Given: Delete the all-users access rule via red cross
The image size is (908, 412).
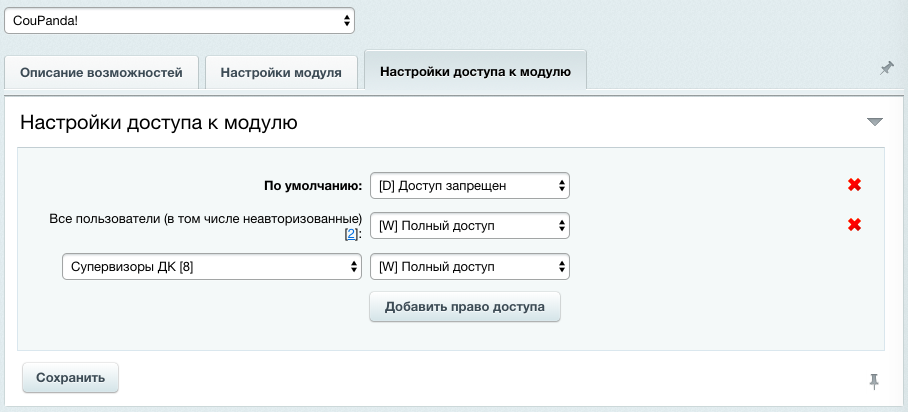Looking at the screenshot, I should [x=854, y=225].
